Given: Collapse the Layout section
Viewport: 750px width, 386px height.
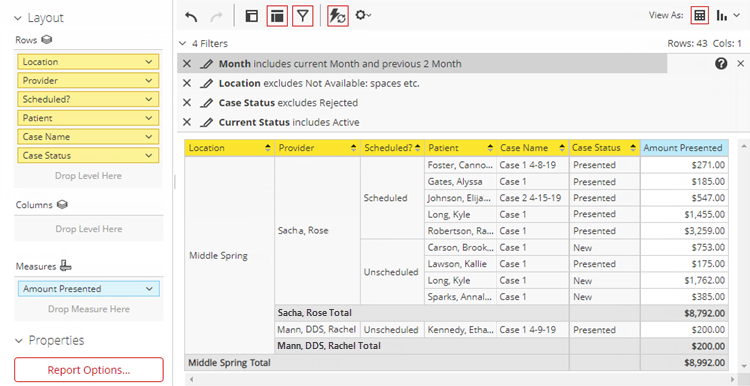Looking at the screenshot, I should coord(18,19).
